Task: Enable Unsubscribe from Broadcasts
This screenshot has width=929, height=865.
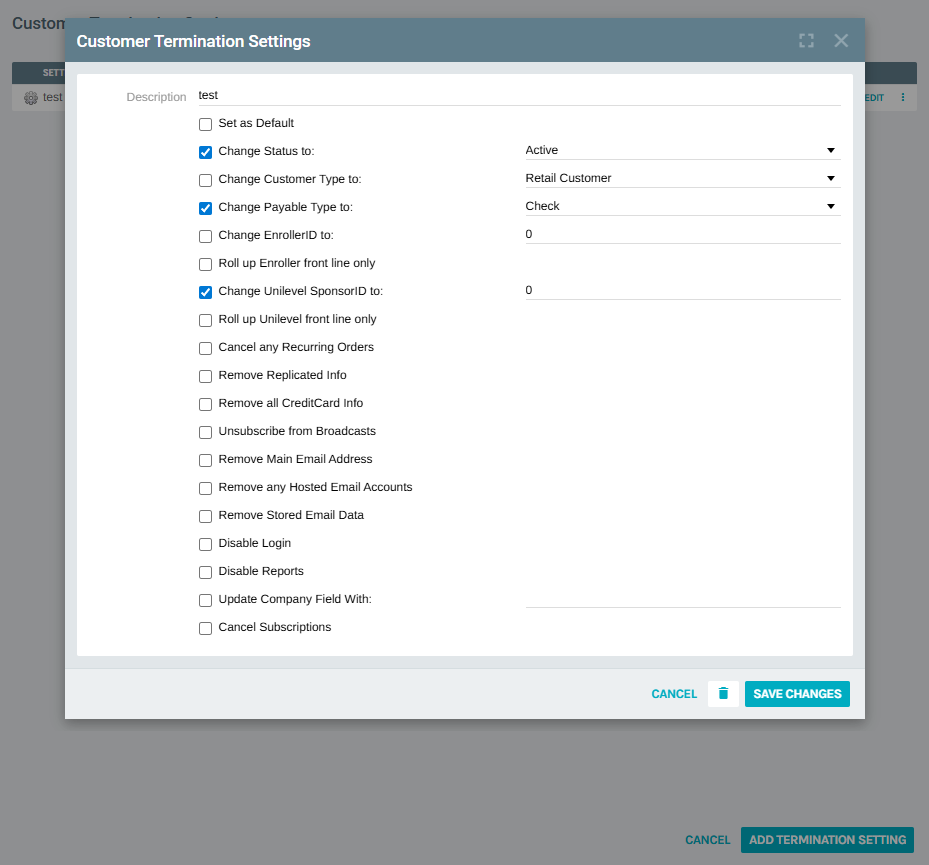Action: 205,432
